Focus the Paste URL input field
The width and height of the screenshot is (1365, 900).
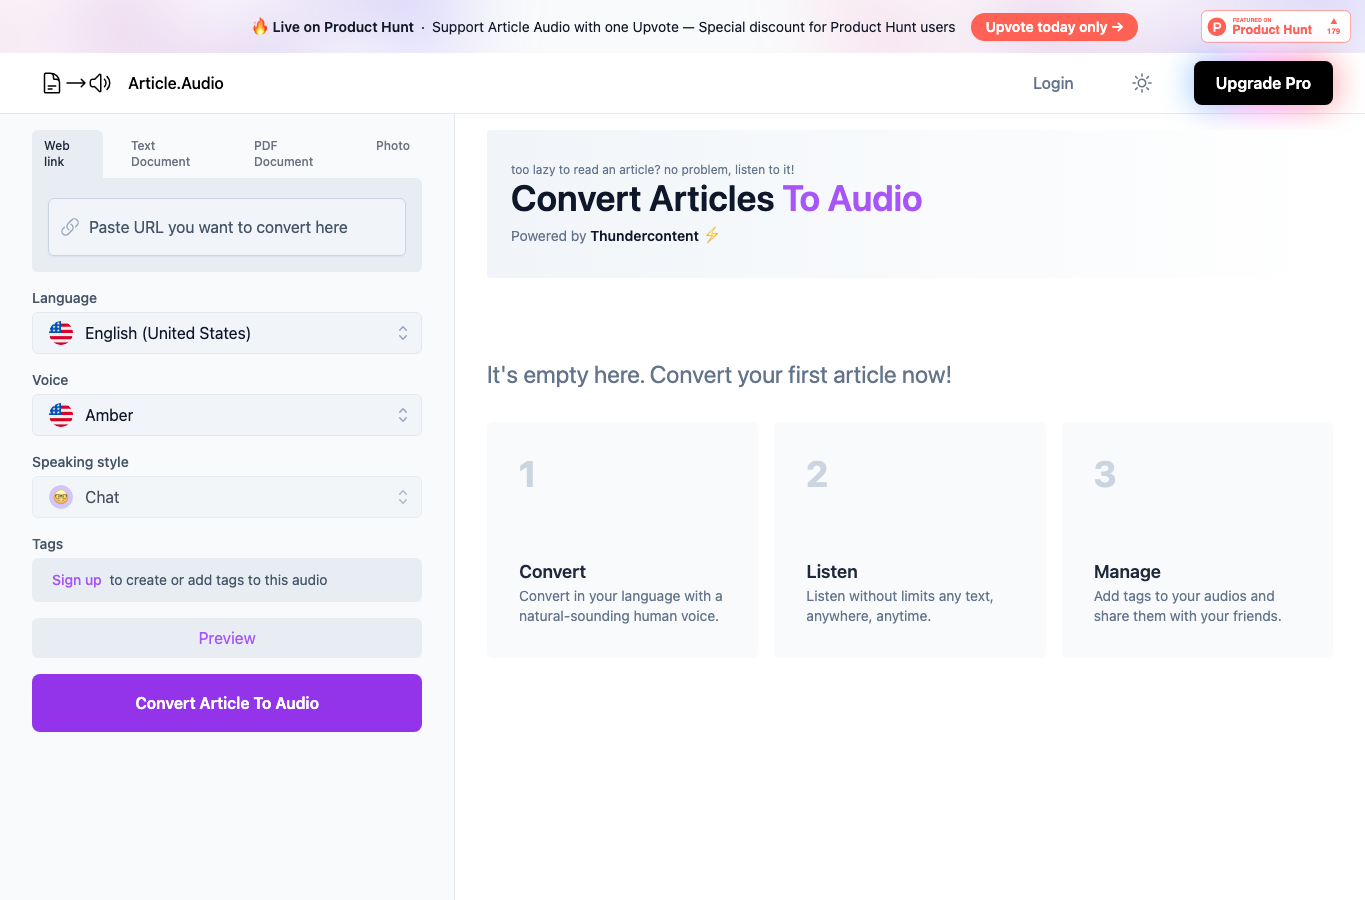tap(227, 227)
